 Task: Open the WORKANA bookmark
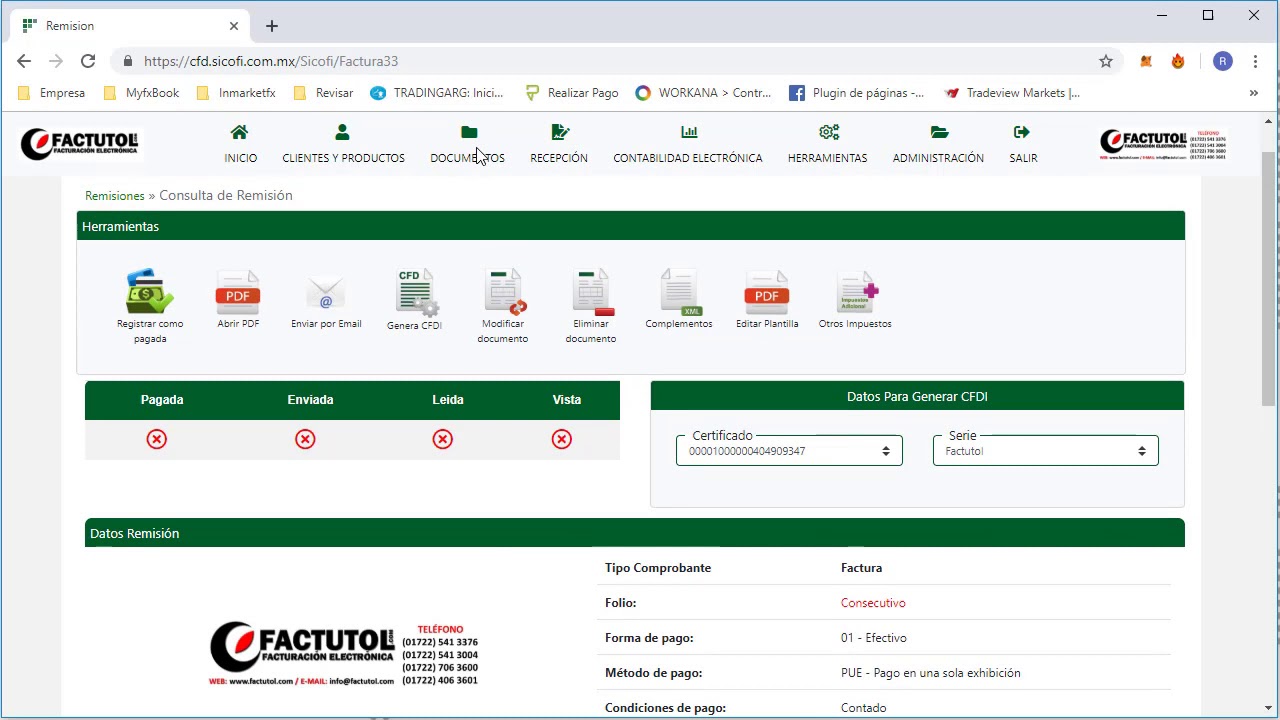tap(703, 93)
